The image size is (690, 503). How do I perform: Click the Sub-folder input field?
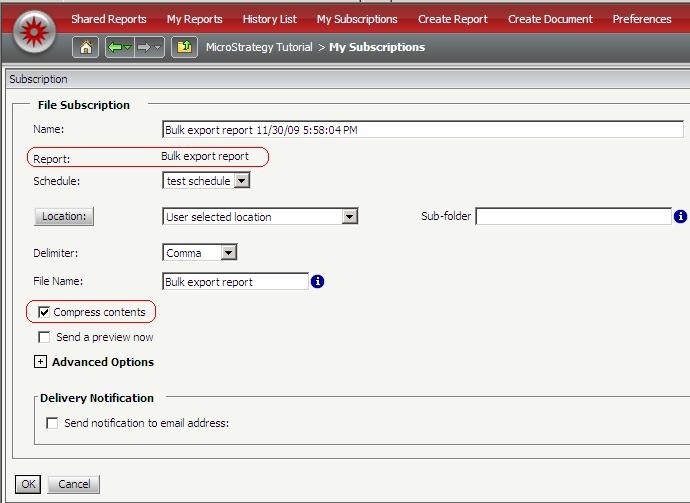(x=573, y=216)
